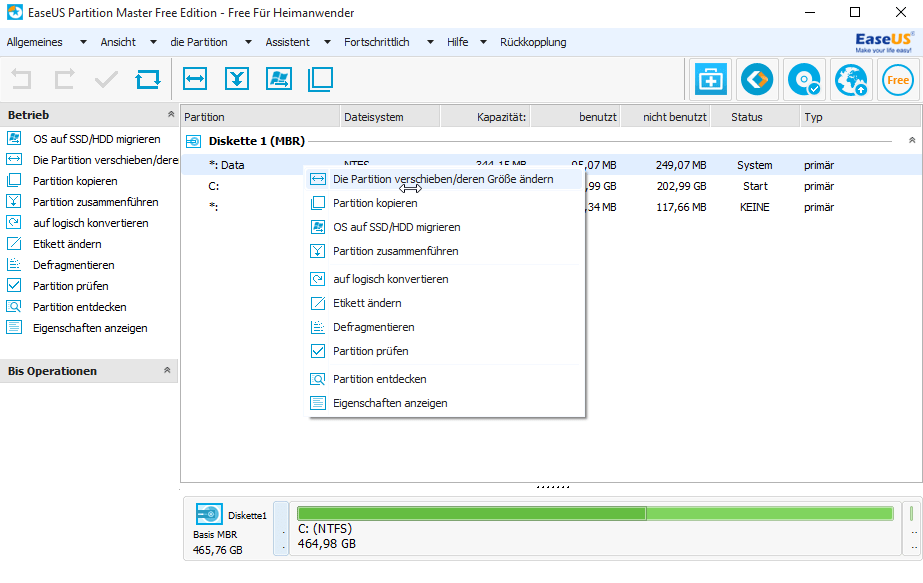Choose Etikett ändern in context menu
This screenshot has width=923, height=583.
click(444, 303)
